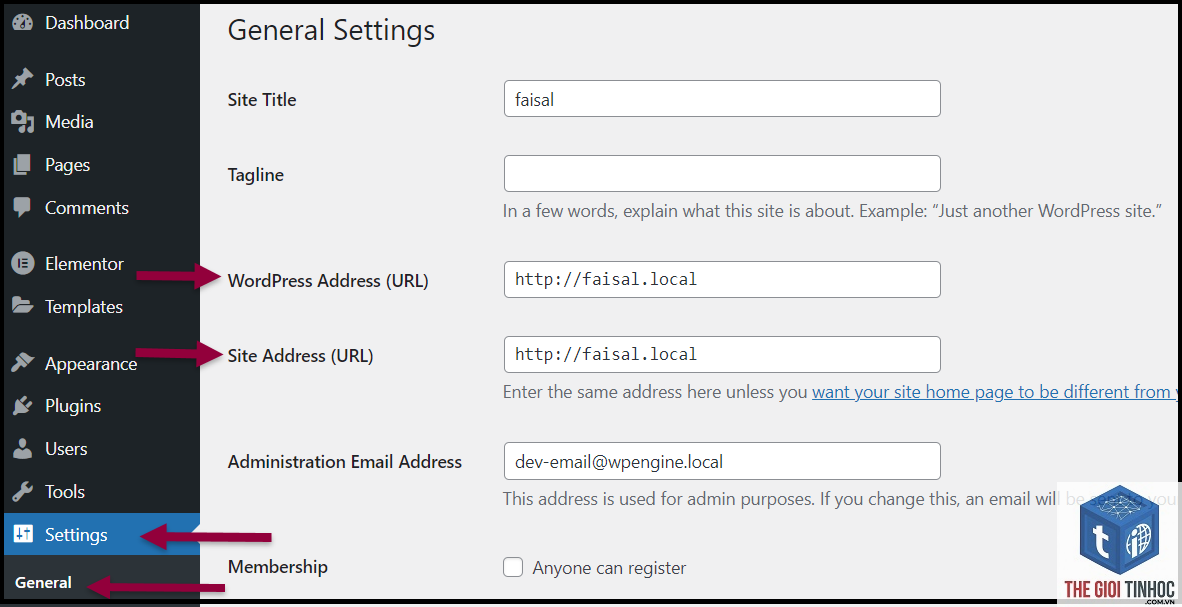The width and height of the screenshot is (1182, 607).
Task: Click the Site Address URL field
Action: [x=722, y=354]
